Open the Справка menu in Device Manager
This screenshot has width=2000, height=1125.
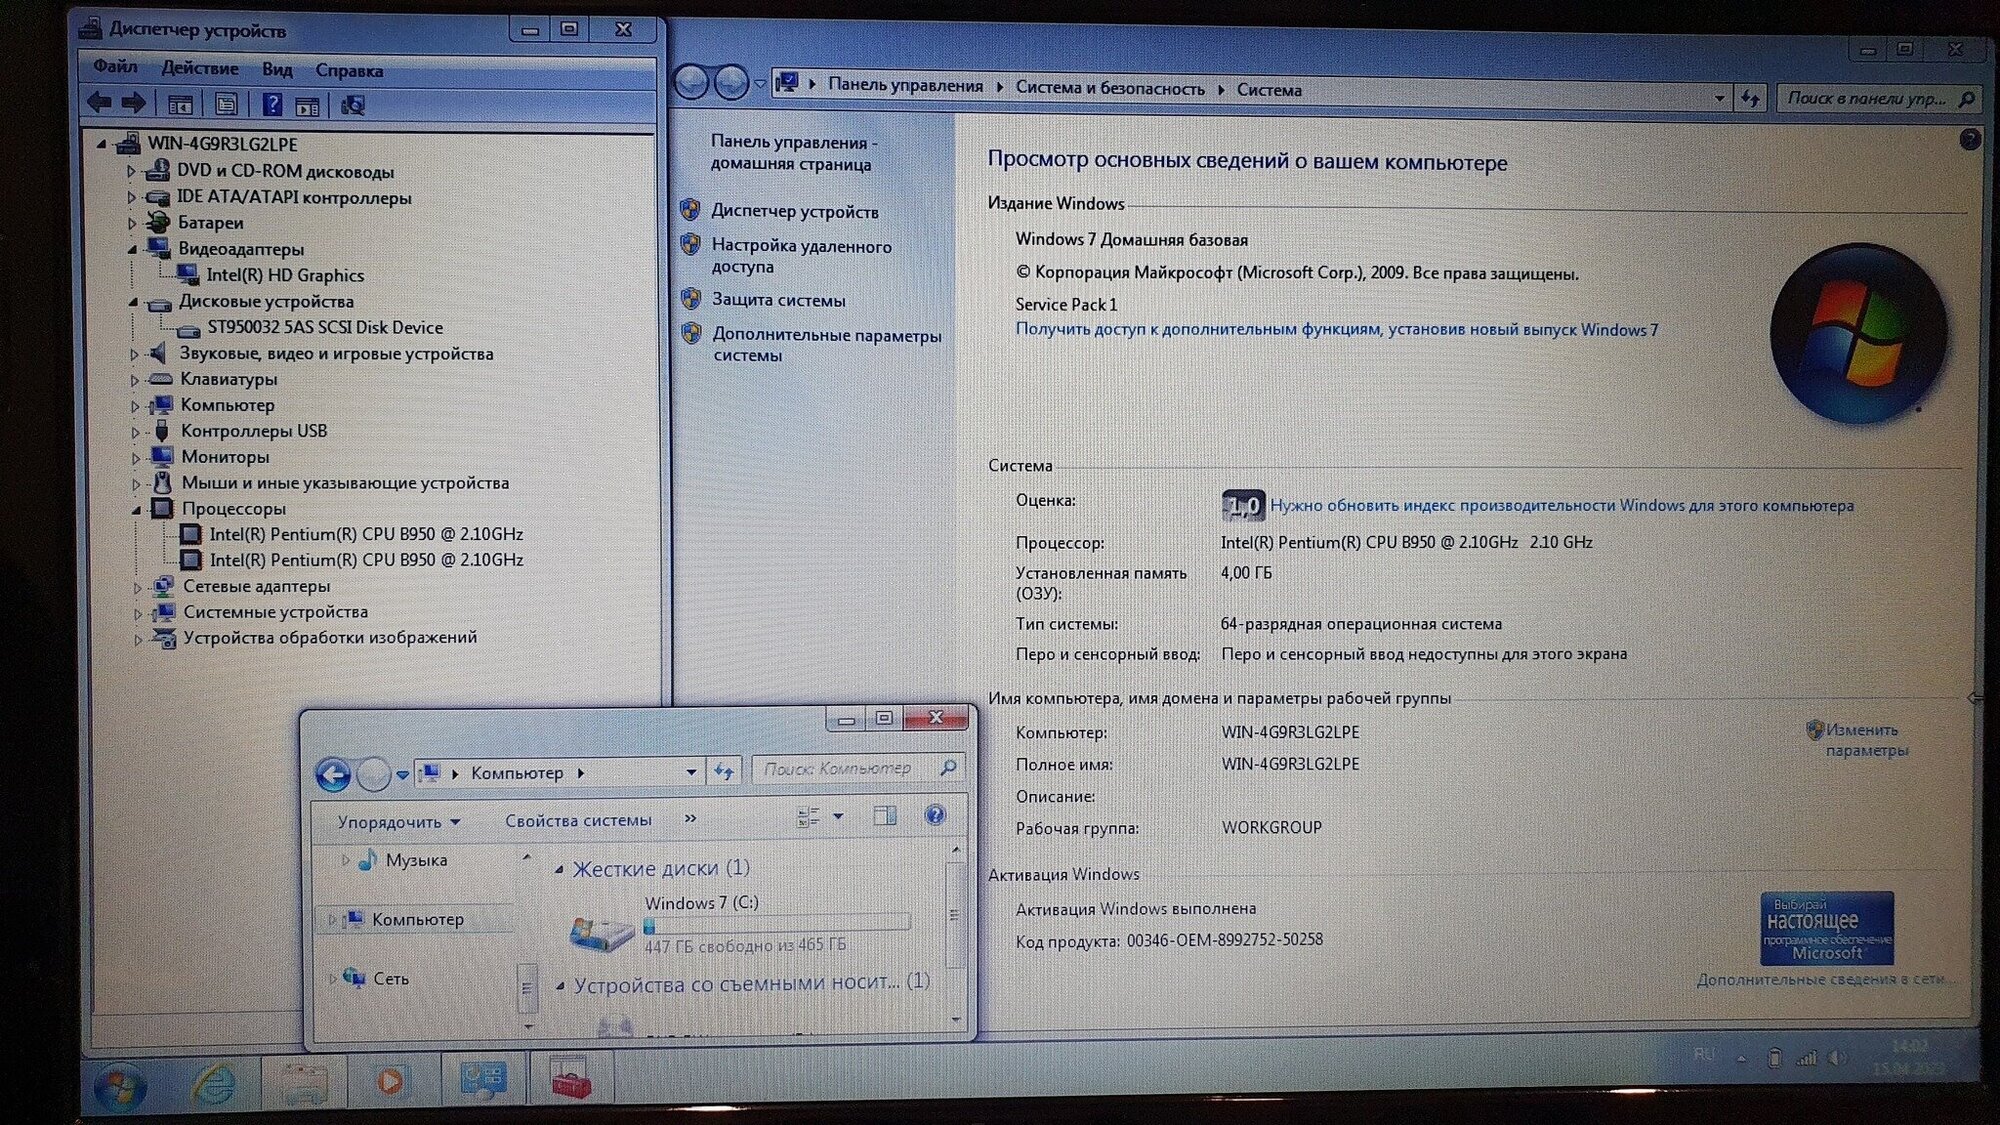click(349, 70)
